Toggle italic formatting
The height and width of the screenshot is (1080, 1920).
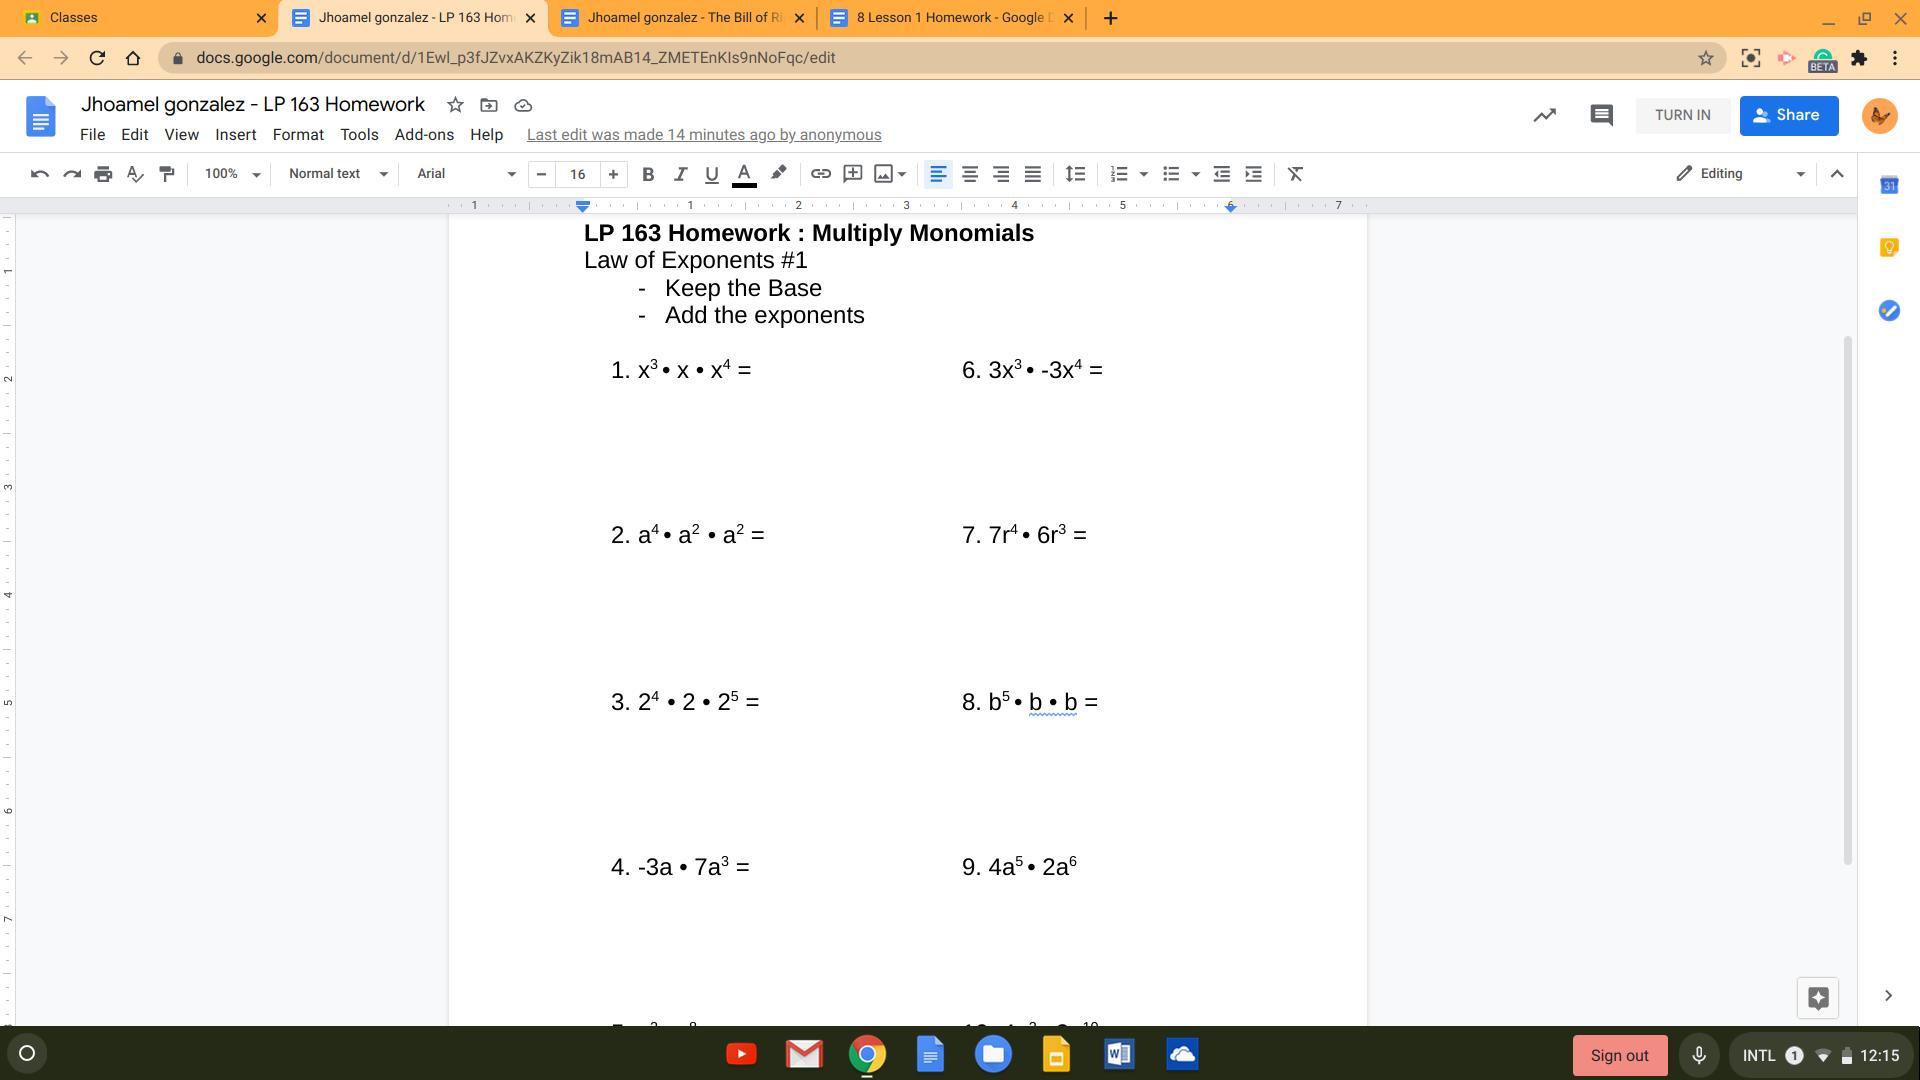pos(680,174)
